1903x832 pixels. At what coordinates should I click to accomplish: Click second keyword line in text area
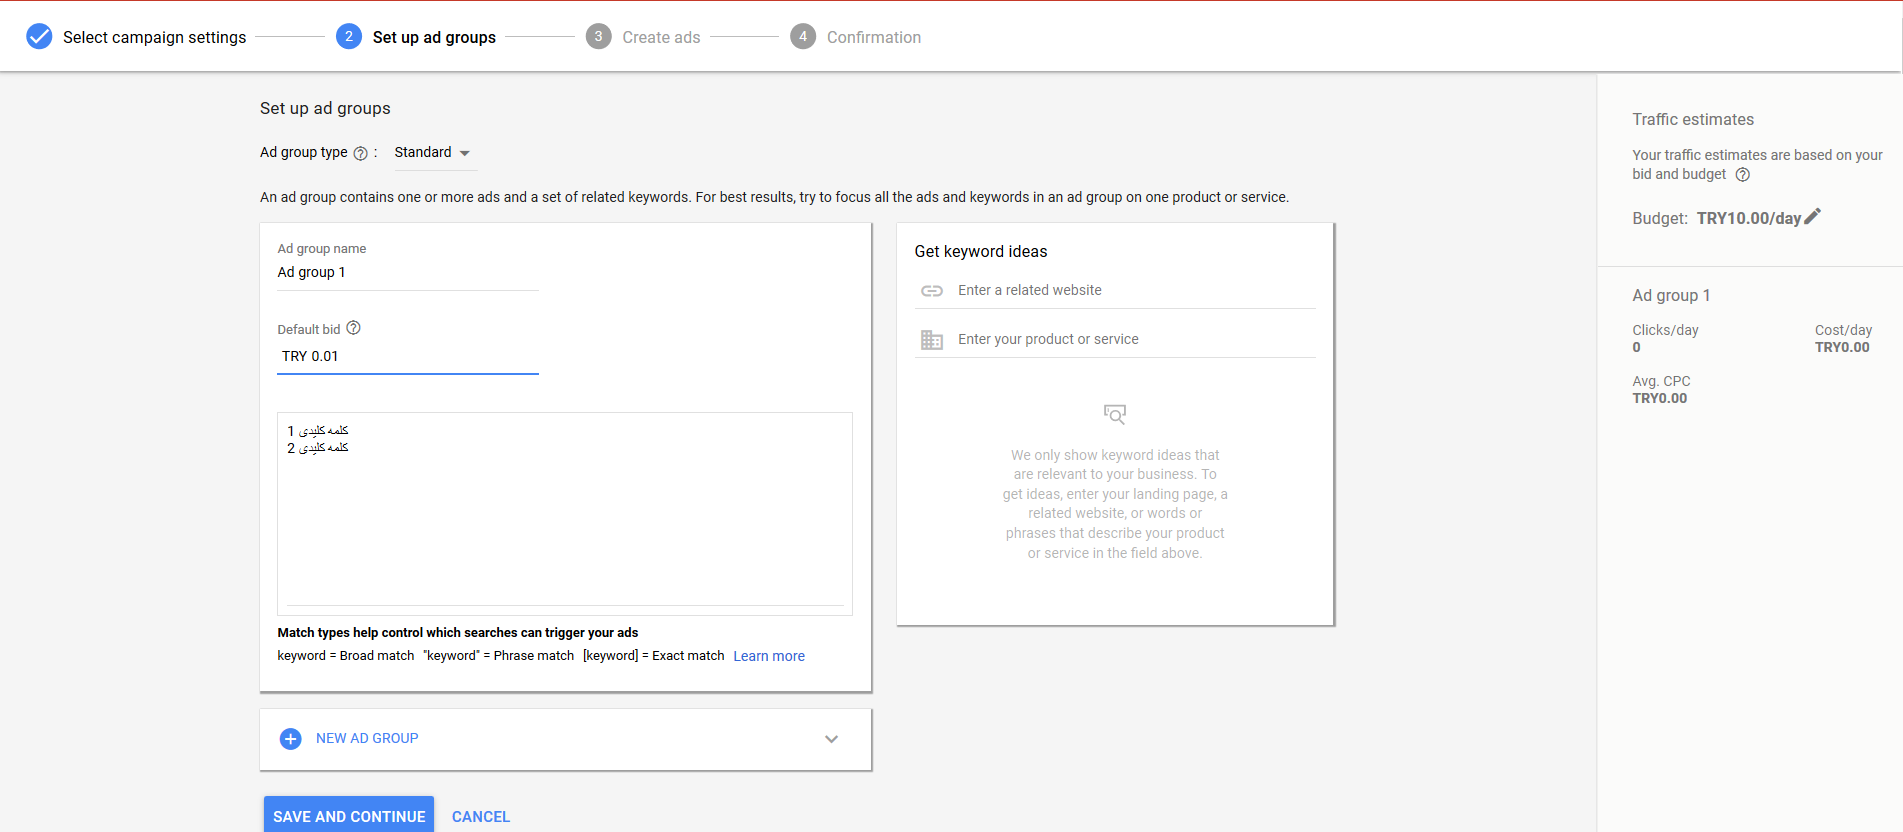(x=318, y=448)
